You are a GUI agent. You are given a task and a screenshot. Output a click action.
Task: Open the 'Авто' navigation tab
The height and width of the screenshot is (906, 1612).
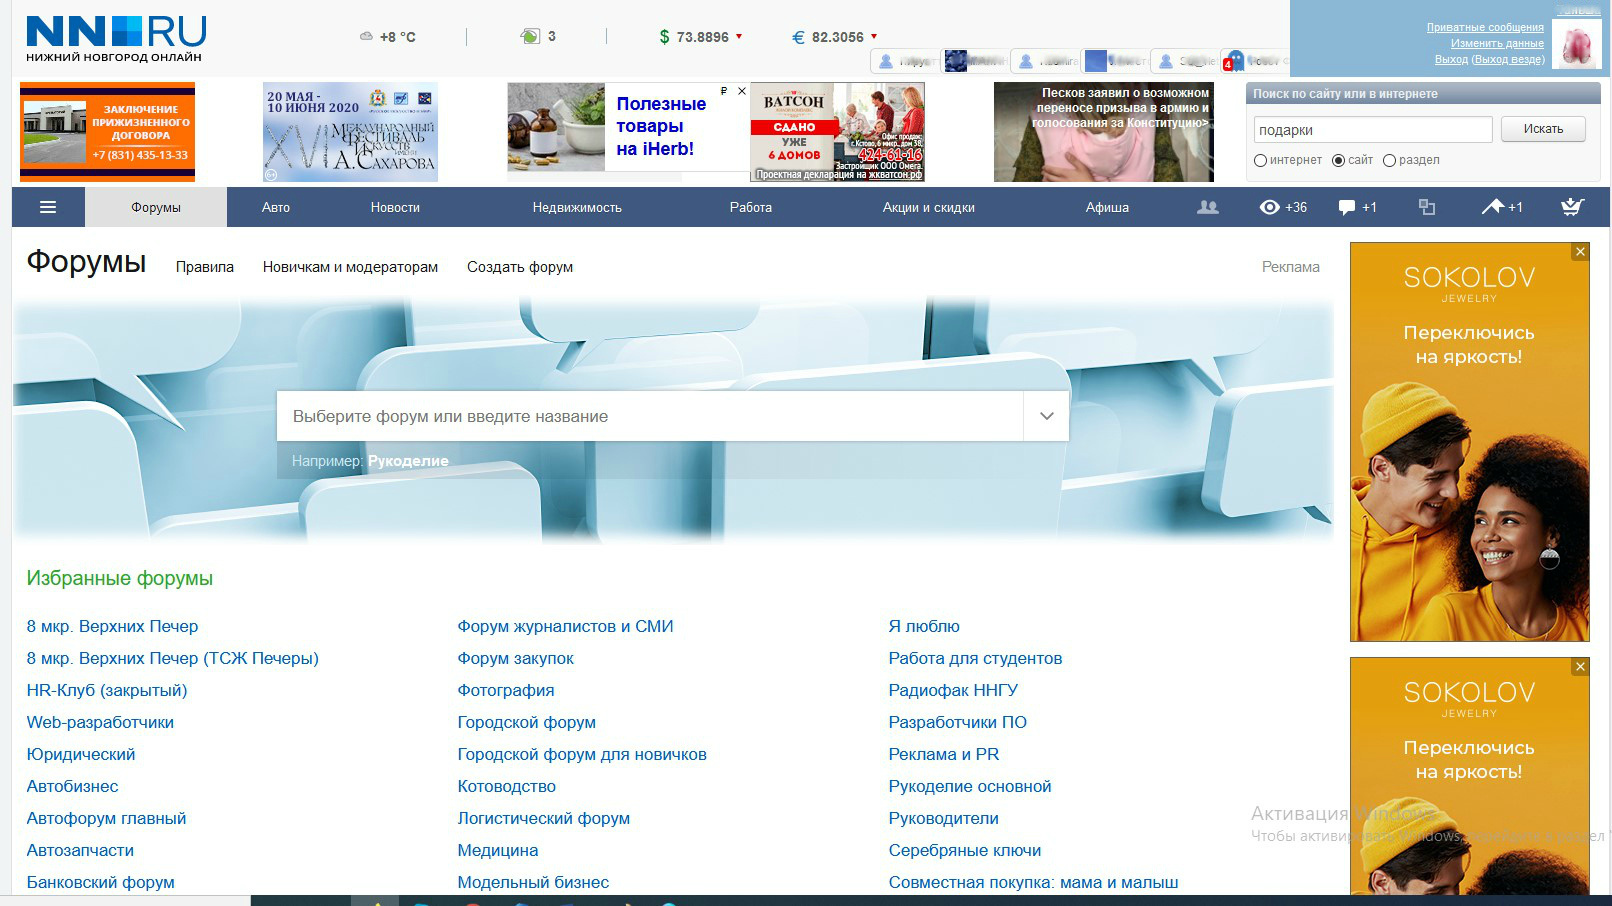click(x=276, y=207)
